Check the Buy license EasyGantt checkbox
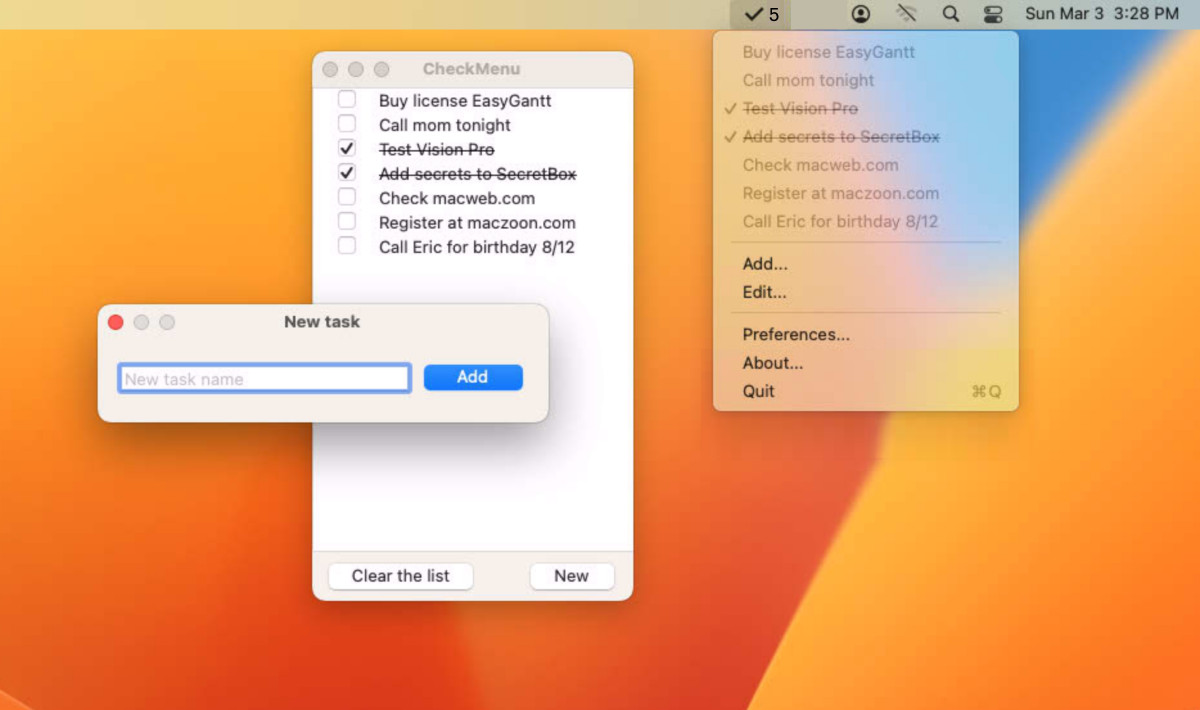Image resolution: width=1200 pixels, height=710 pixels. pyautogui.click(x=346, y=100)
